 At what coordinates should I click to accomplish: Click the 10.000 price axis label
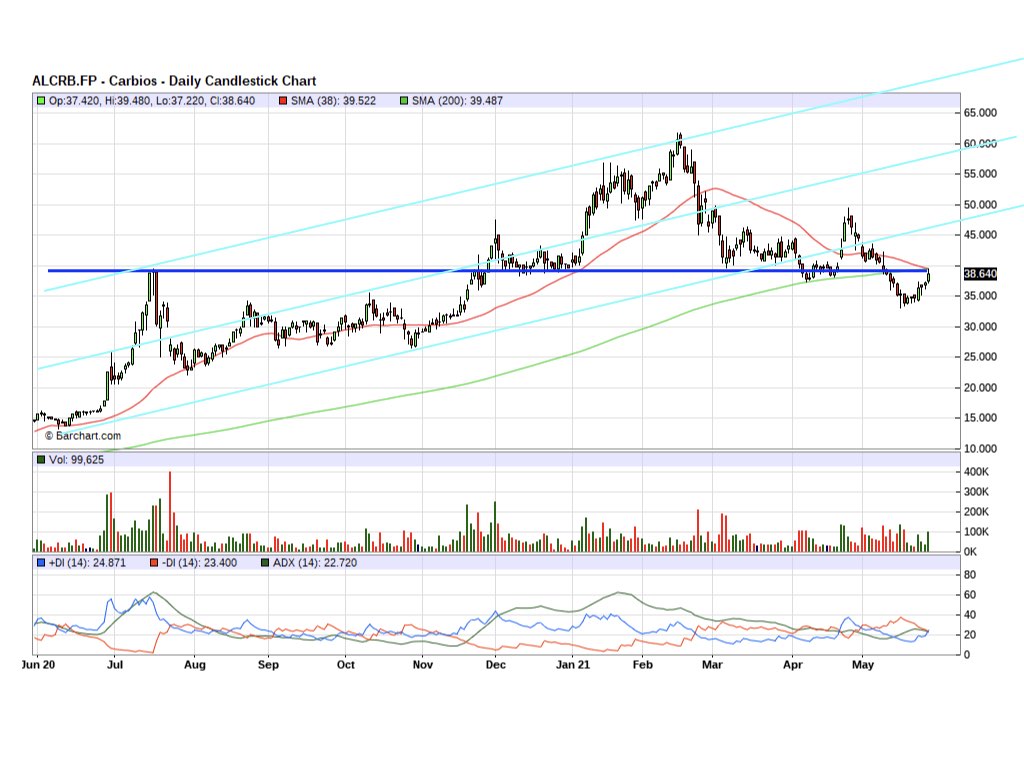coord(980,448)
